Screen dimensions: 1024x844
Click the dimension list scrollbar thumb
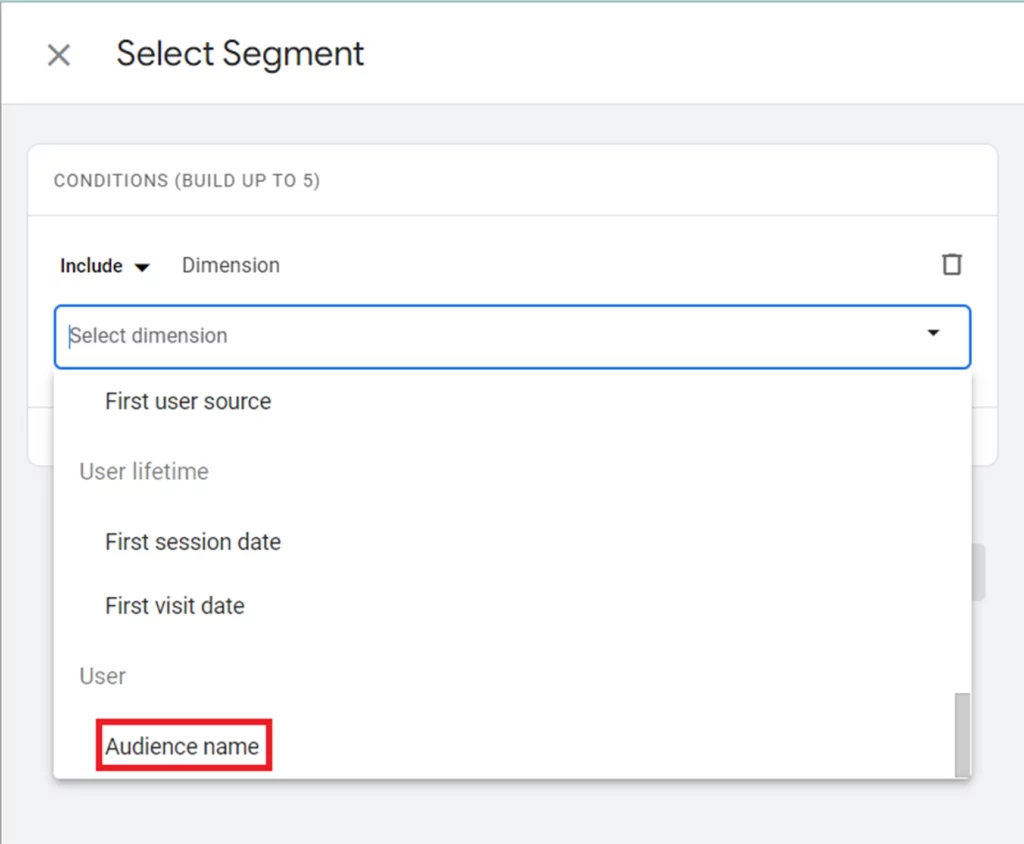click(962, 735)
